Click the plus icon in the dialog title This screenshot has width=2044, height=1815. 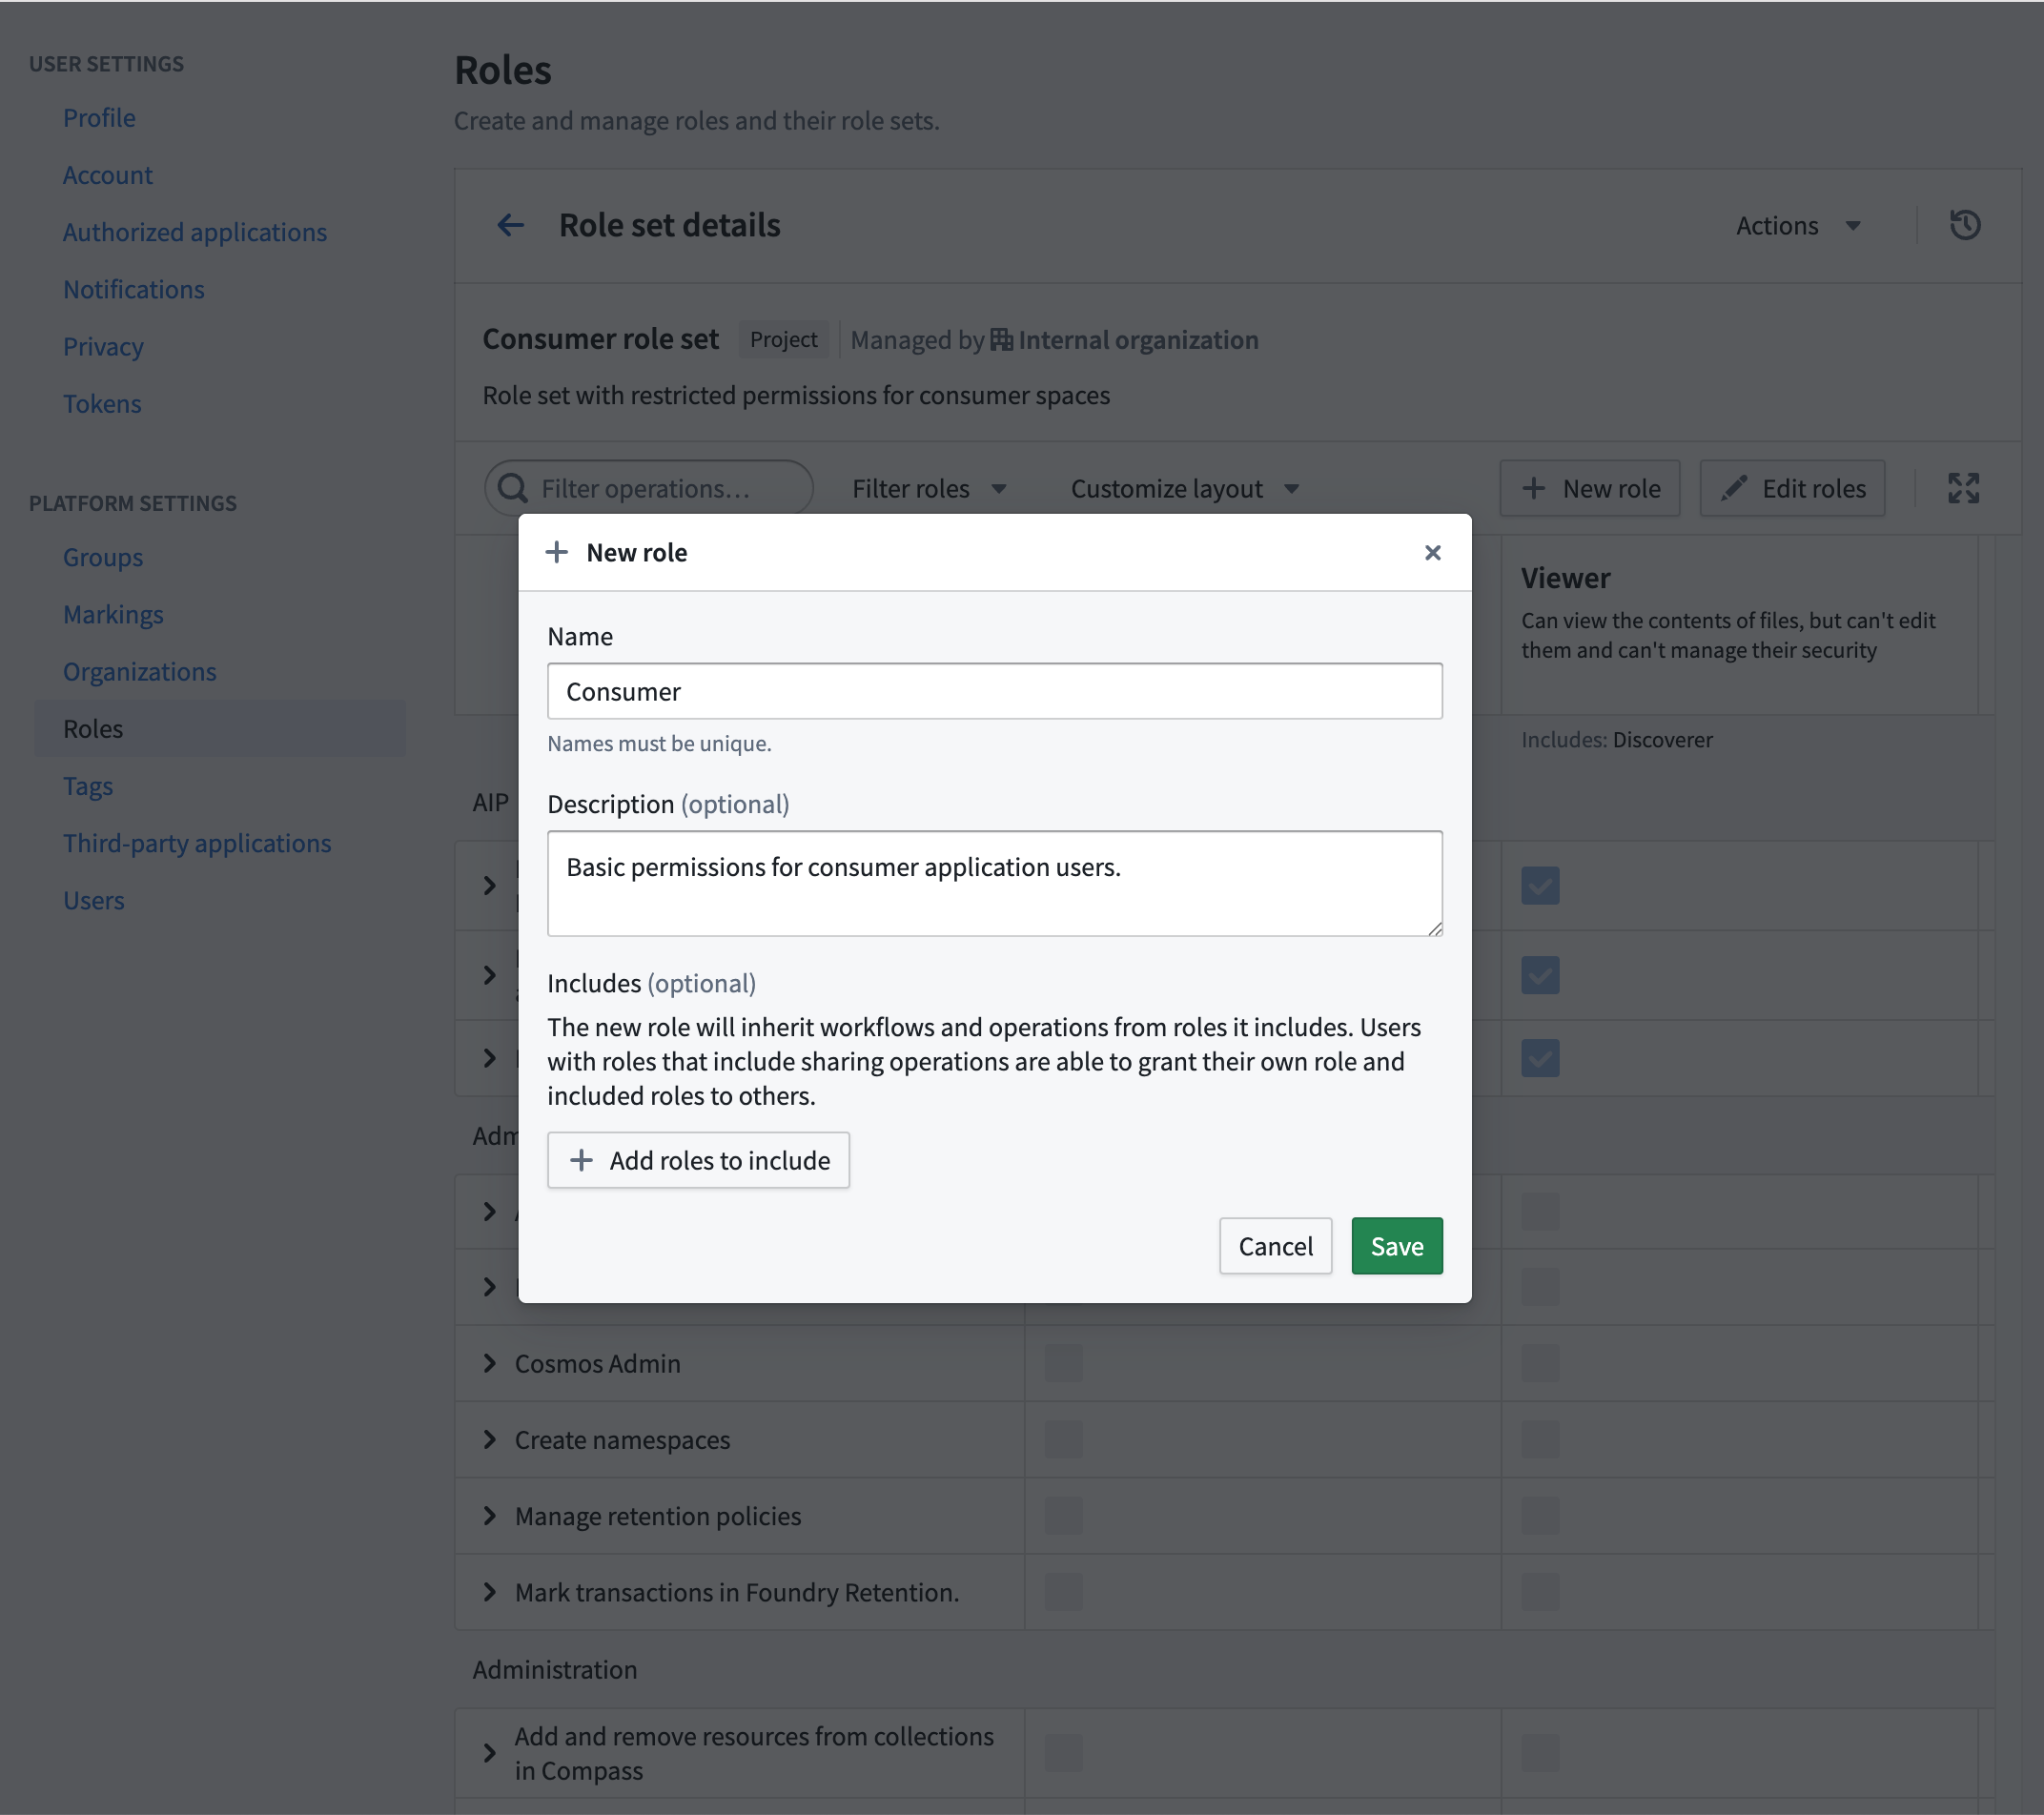point(557,552)
